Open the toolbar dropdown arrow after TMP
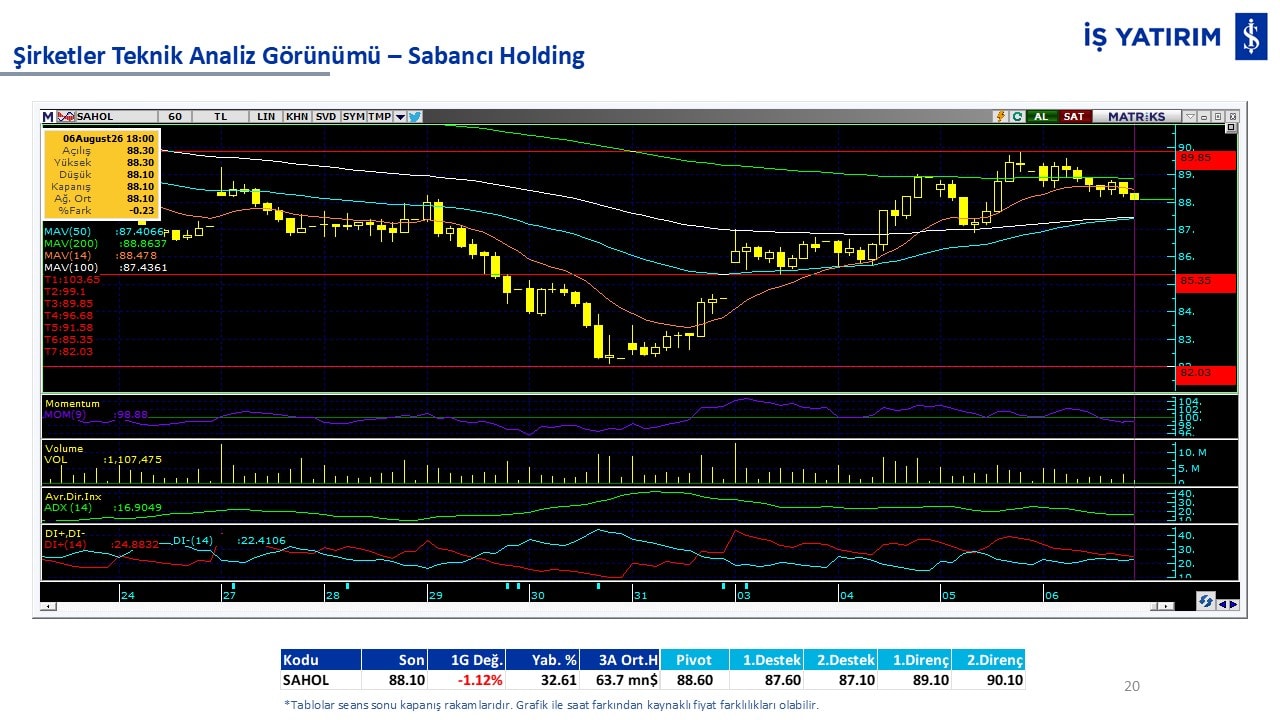The image size is (1280, 720). 400,116
